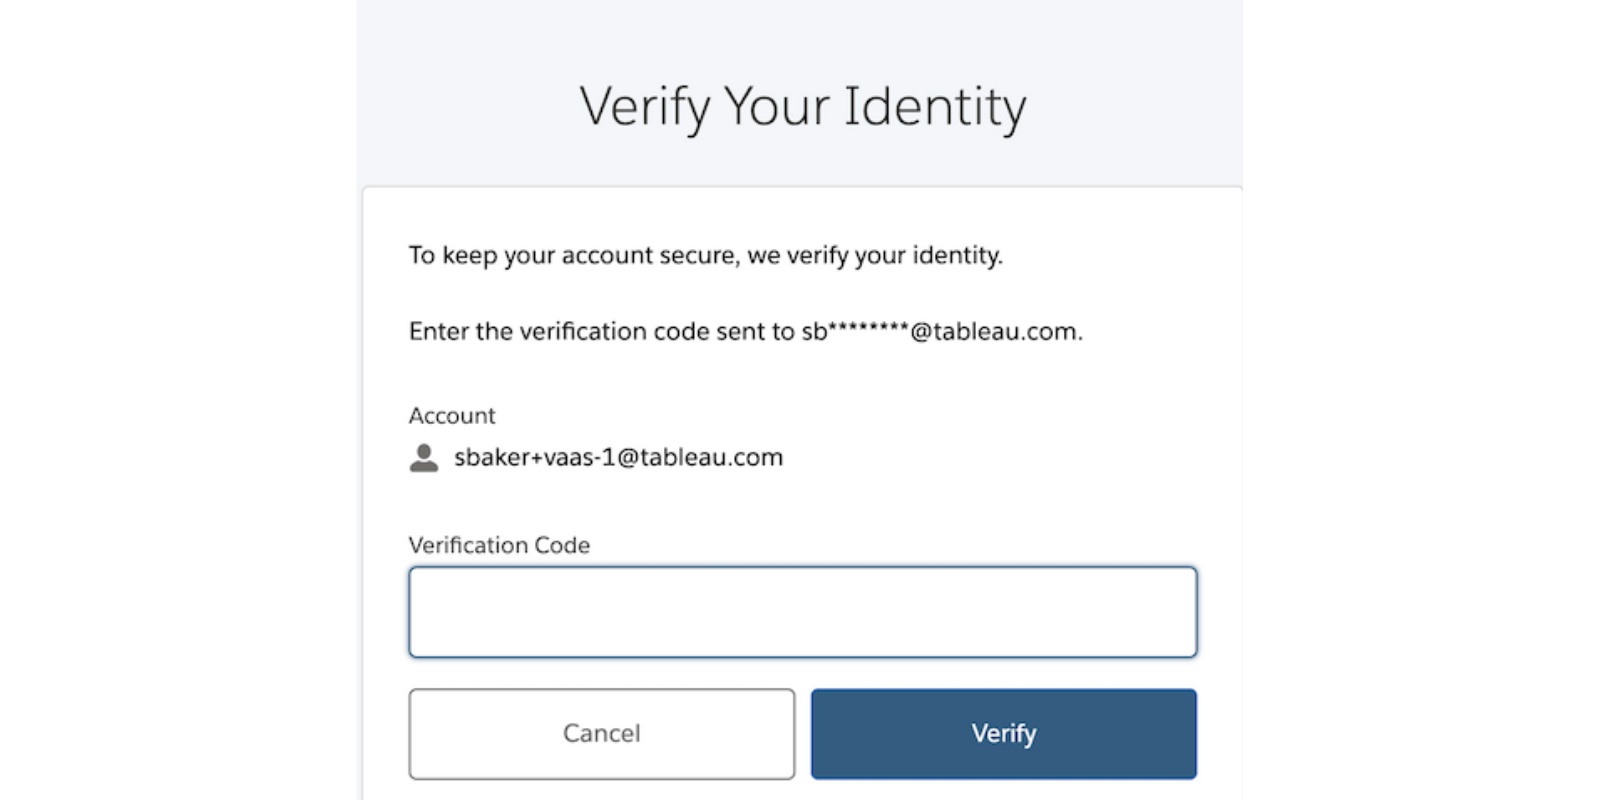Click the 'Verification Code' field label
The image size is (1600, 800).
[x=499, y=545]
